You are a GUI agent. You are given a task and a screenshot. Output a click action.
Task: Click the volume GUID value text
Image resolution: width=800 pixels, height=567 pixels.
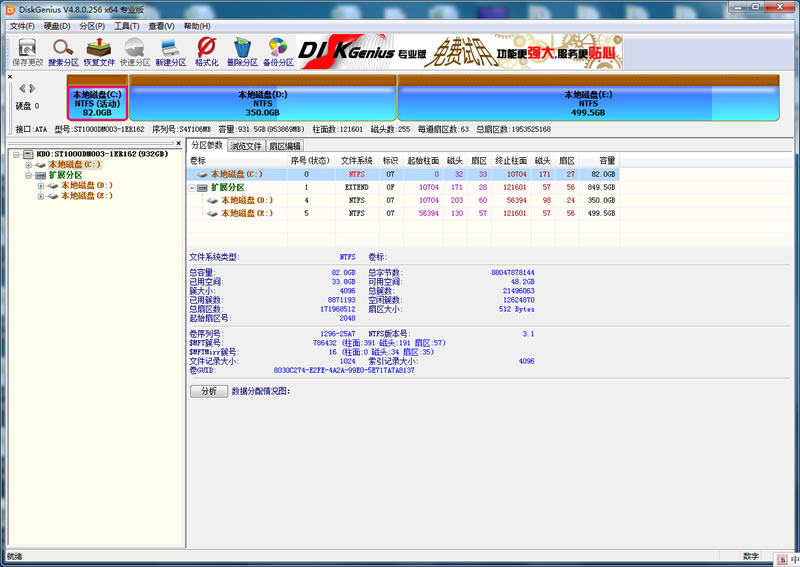point(344,371)
